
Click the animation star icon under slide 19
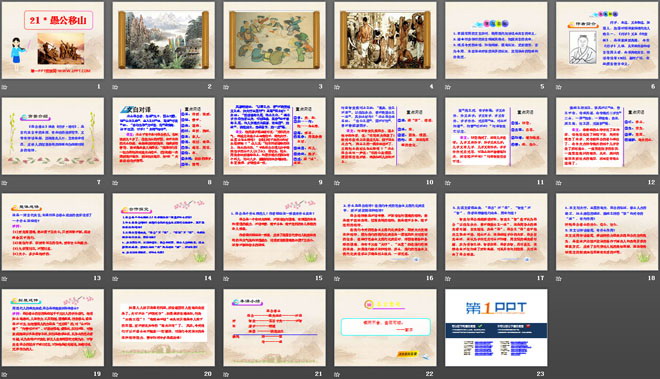(x=5, y=374)
